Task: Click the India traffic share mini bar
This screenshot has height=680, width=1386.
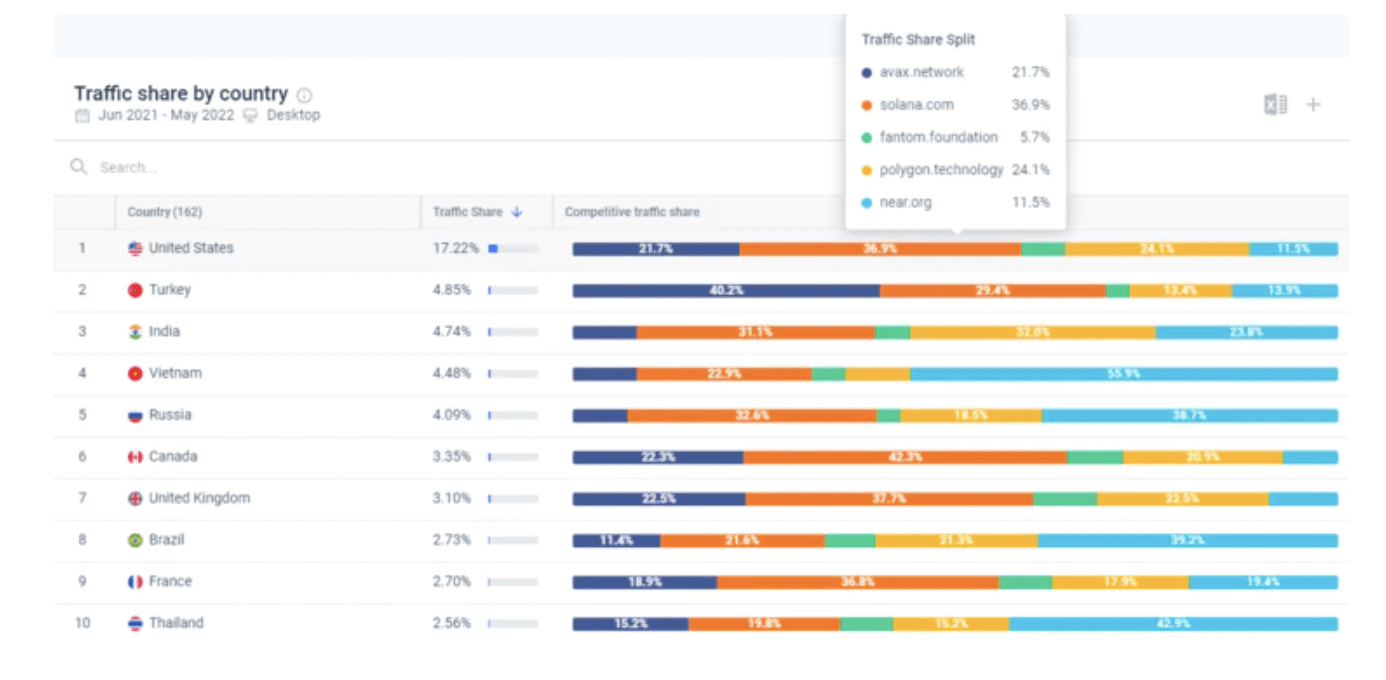Action: coord(513,332)
